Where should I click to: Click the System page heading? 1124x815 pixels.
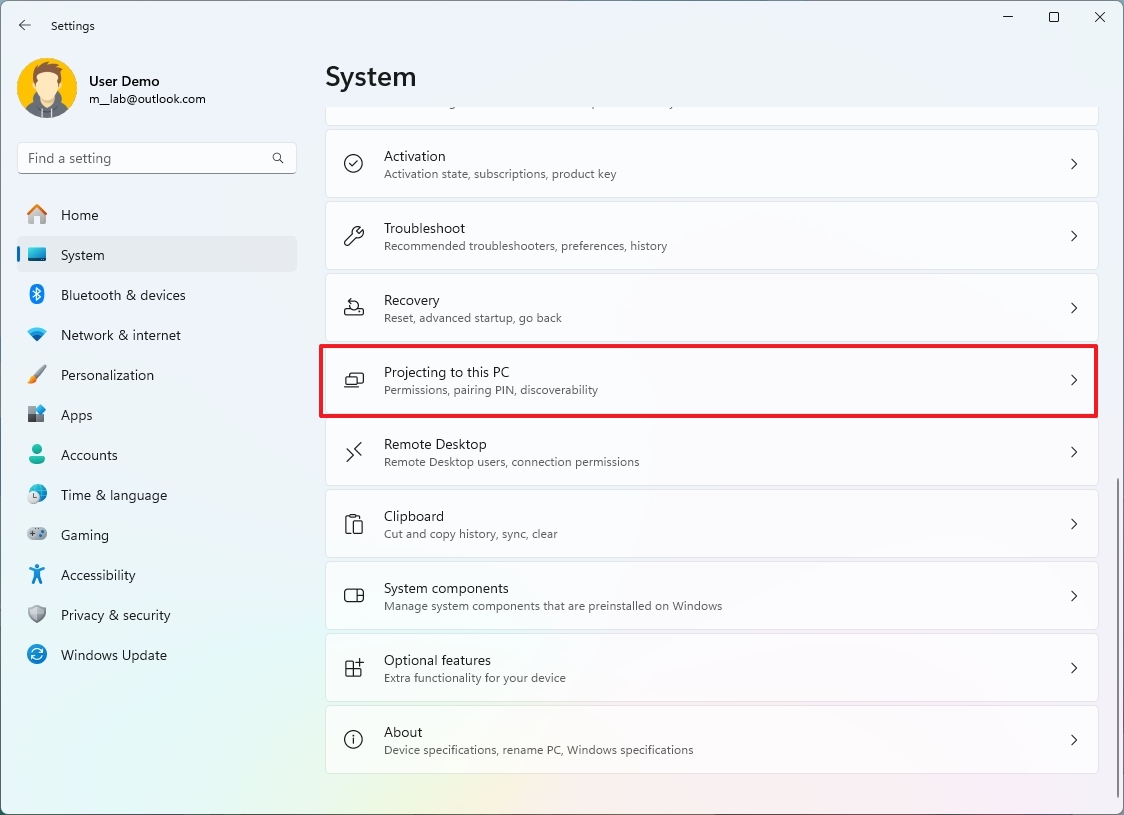371,77
